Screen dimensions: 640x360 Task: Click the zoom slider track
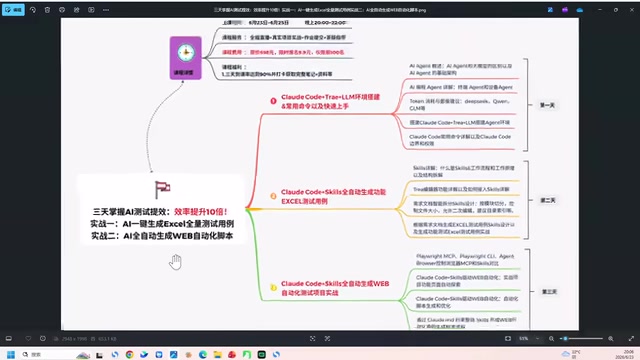[x=581, y=338]
